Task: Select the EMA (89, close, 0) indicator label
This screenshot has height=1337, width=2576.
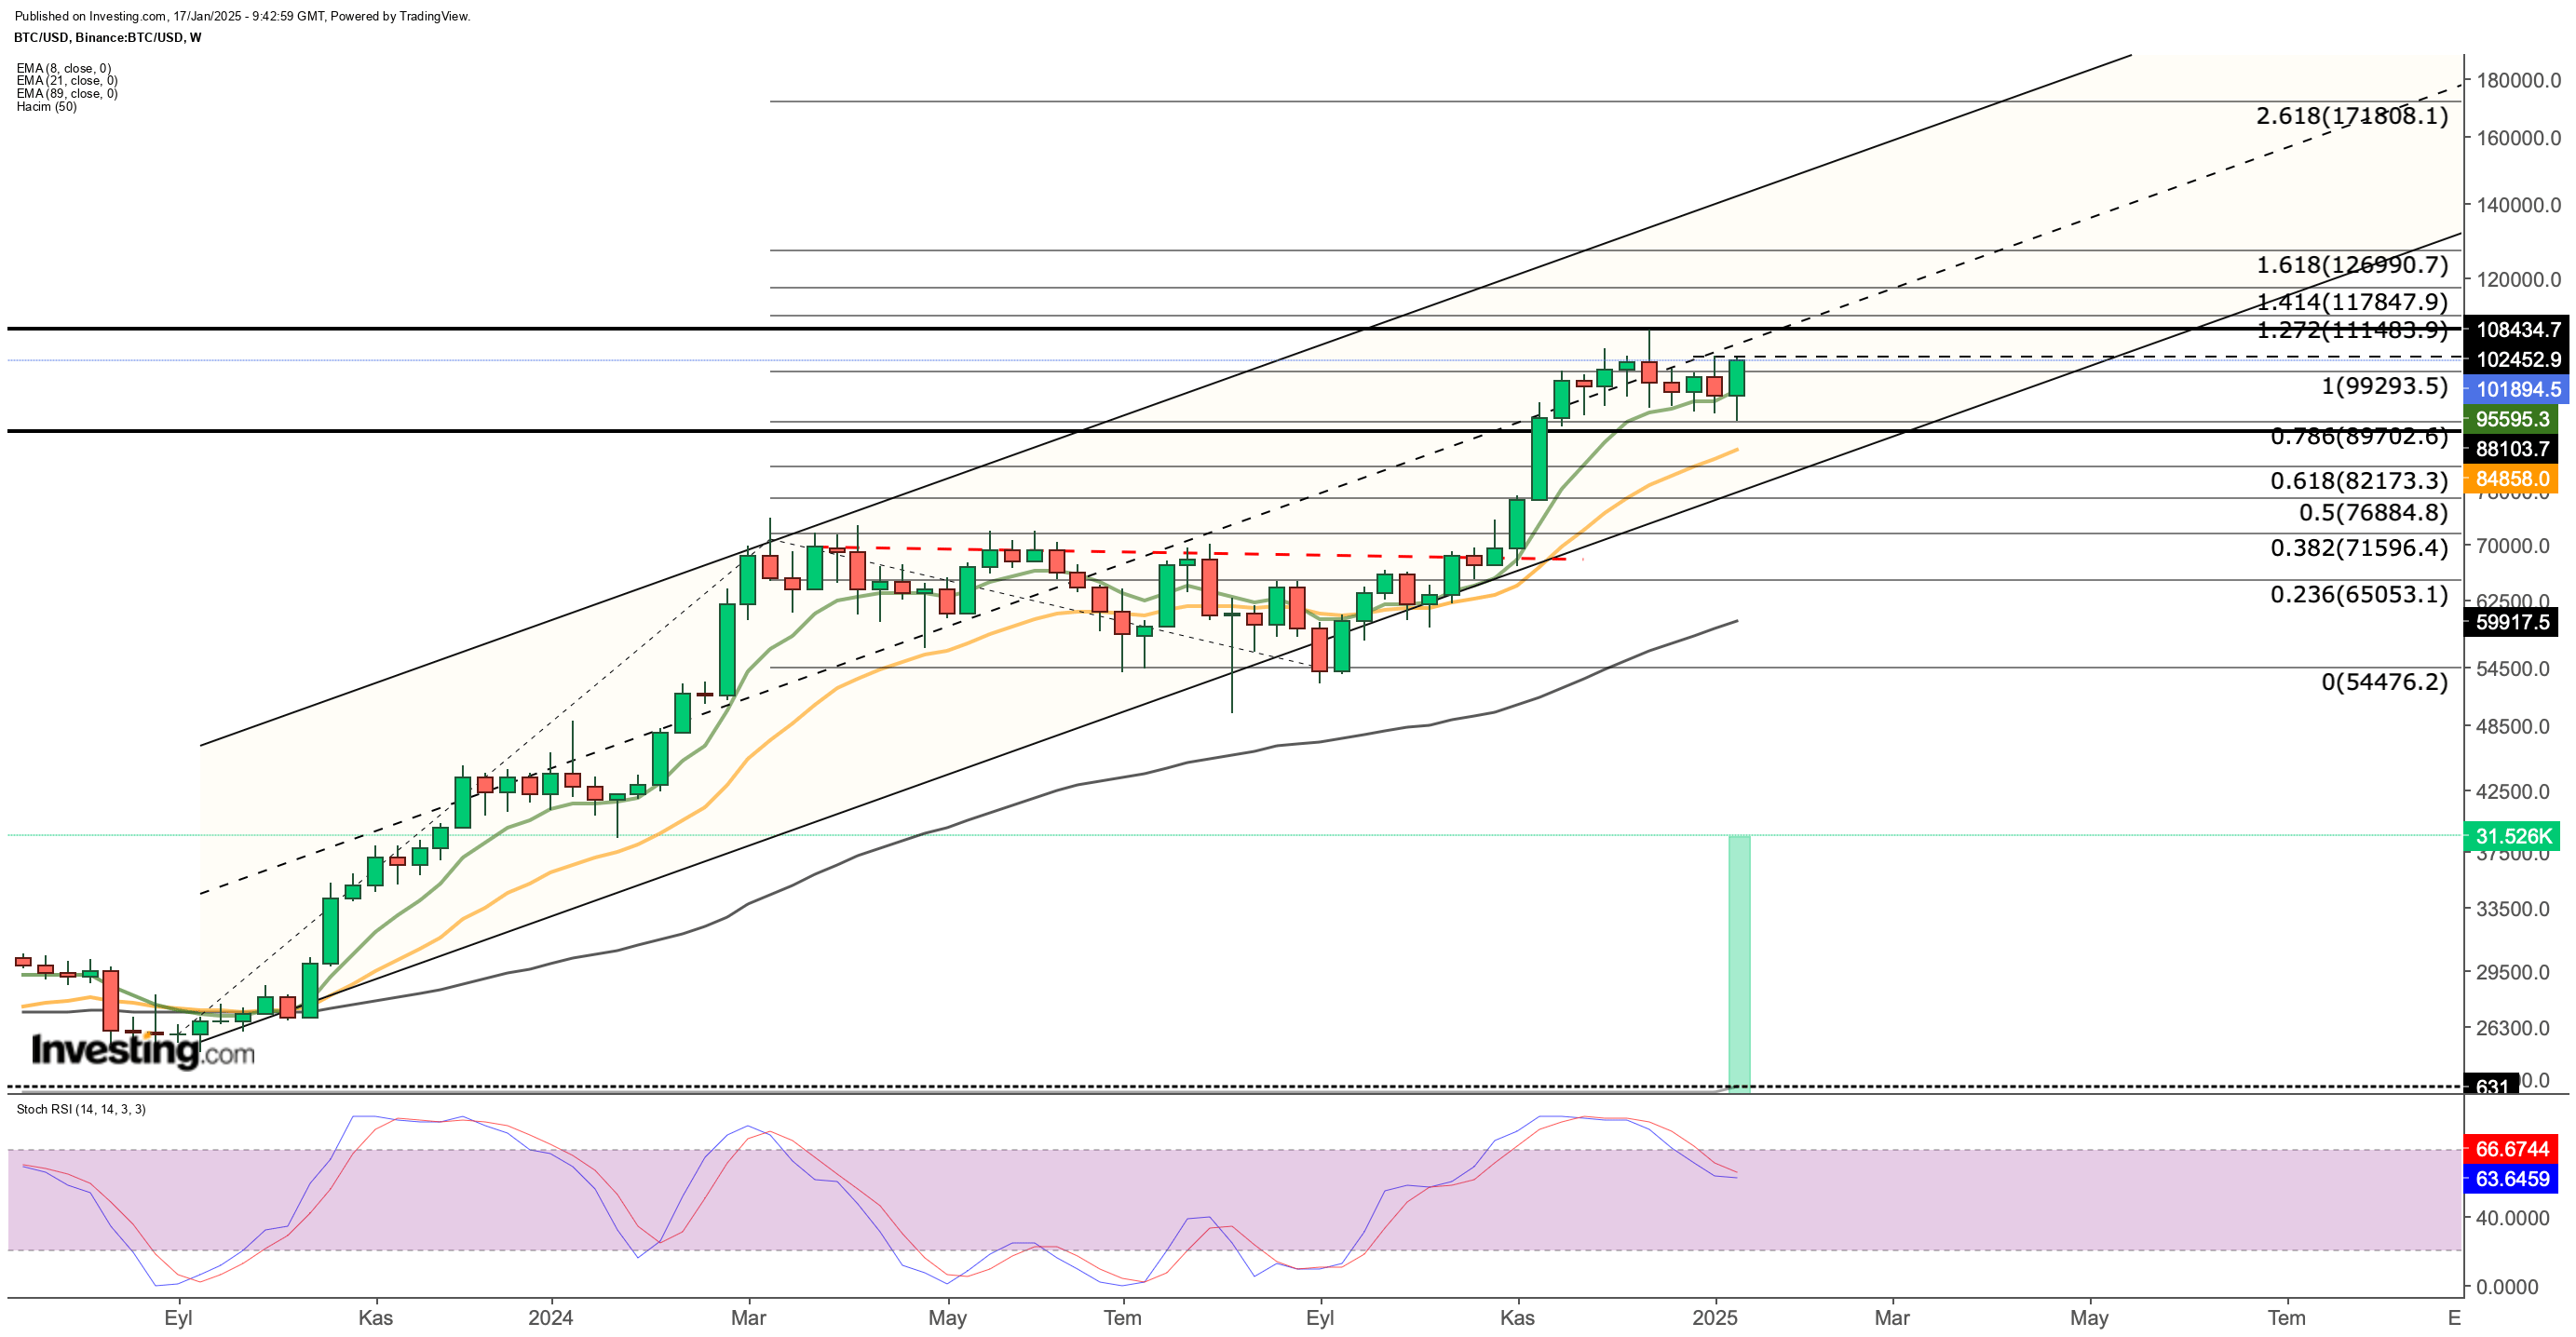Action: pyautogui.click(x=67, y=94)
